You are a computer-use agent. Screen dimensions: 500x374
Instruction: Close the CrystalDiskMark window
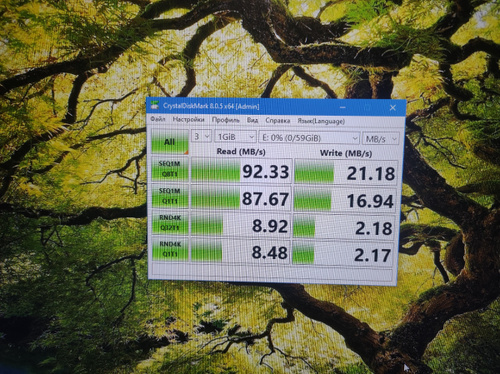point(393,108)
